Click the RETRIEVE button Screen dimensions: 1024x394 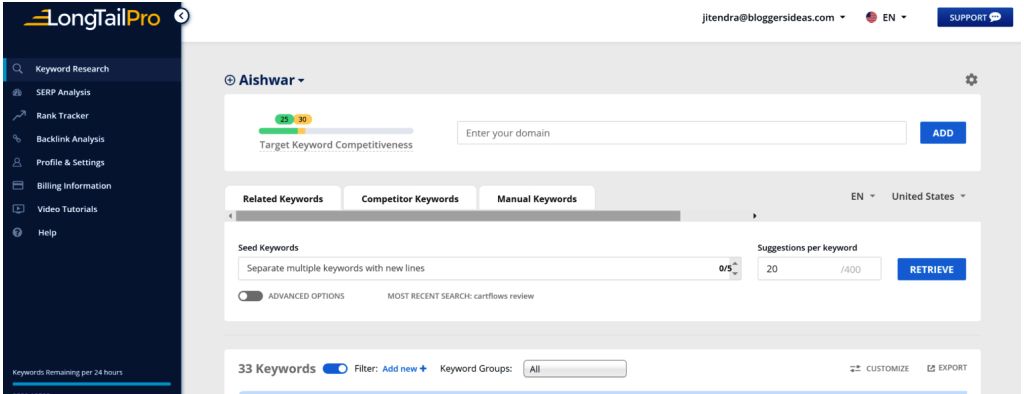pos(931,269)
